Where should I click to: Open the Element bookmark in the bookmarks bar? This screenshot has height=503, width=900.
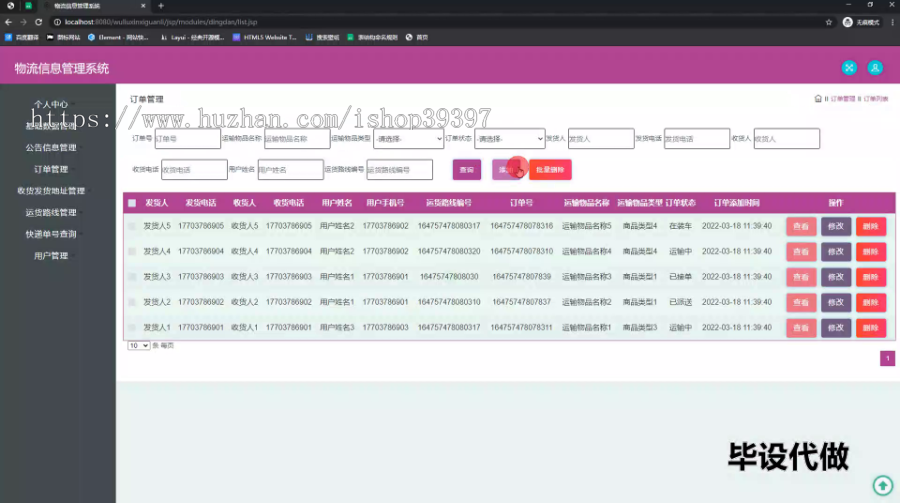(x=118, y=37)
